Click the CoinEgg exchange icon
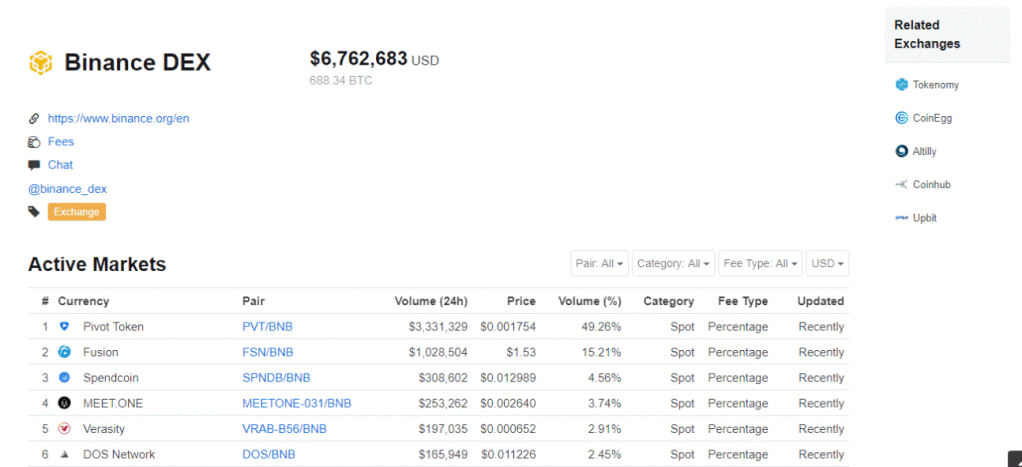This screenshot has width=1022, height=467. click(901, 118)
